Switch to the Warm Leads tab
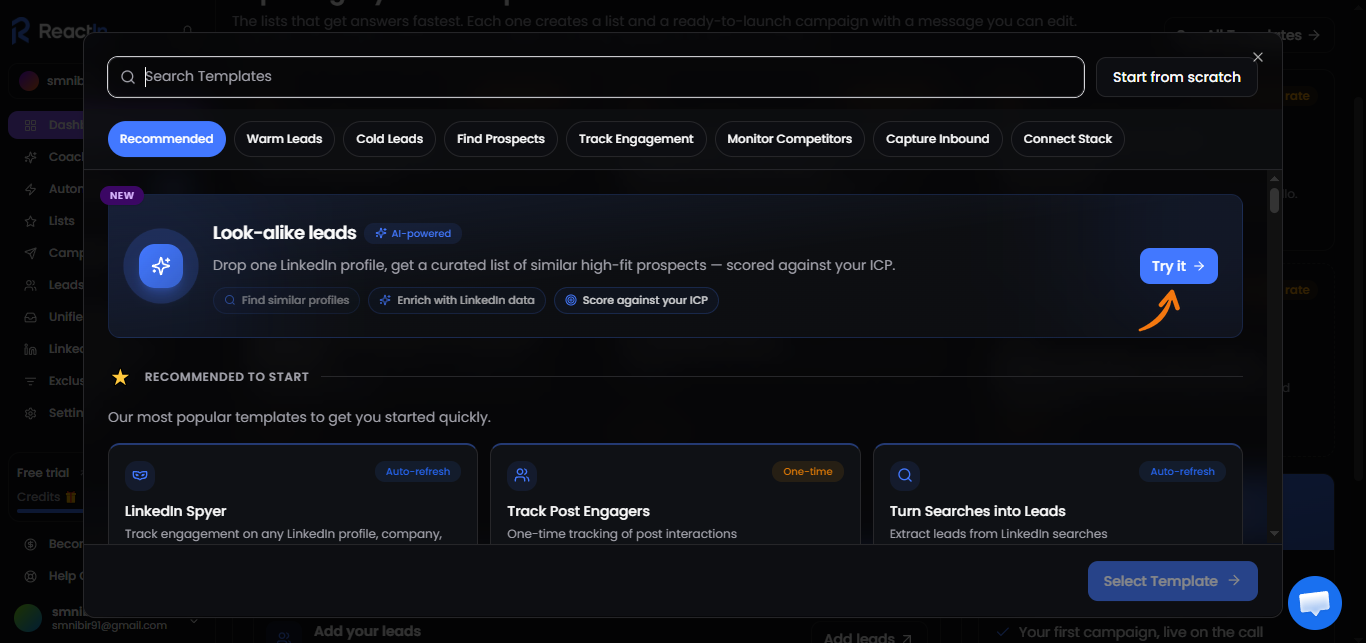The width and height of the screenshot is (1366, 643). click(x=284, y=139)
